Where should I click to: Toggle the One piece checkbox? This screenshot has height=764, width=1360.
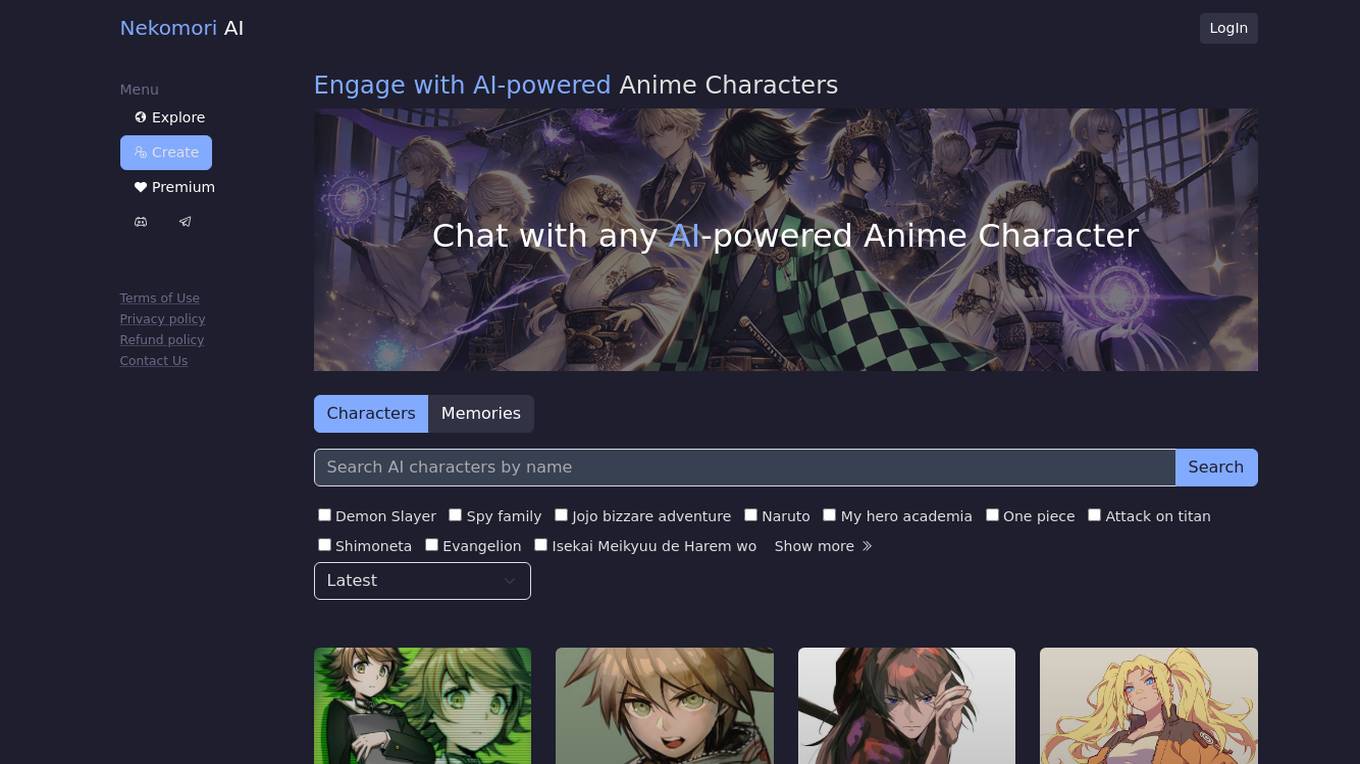(992, 515)
